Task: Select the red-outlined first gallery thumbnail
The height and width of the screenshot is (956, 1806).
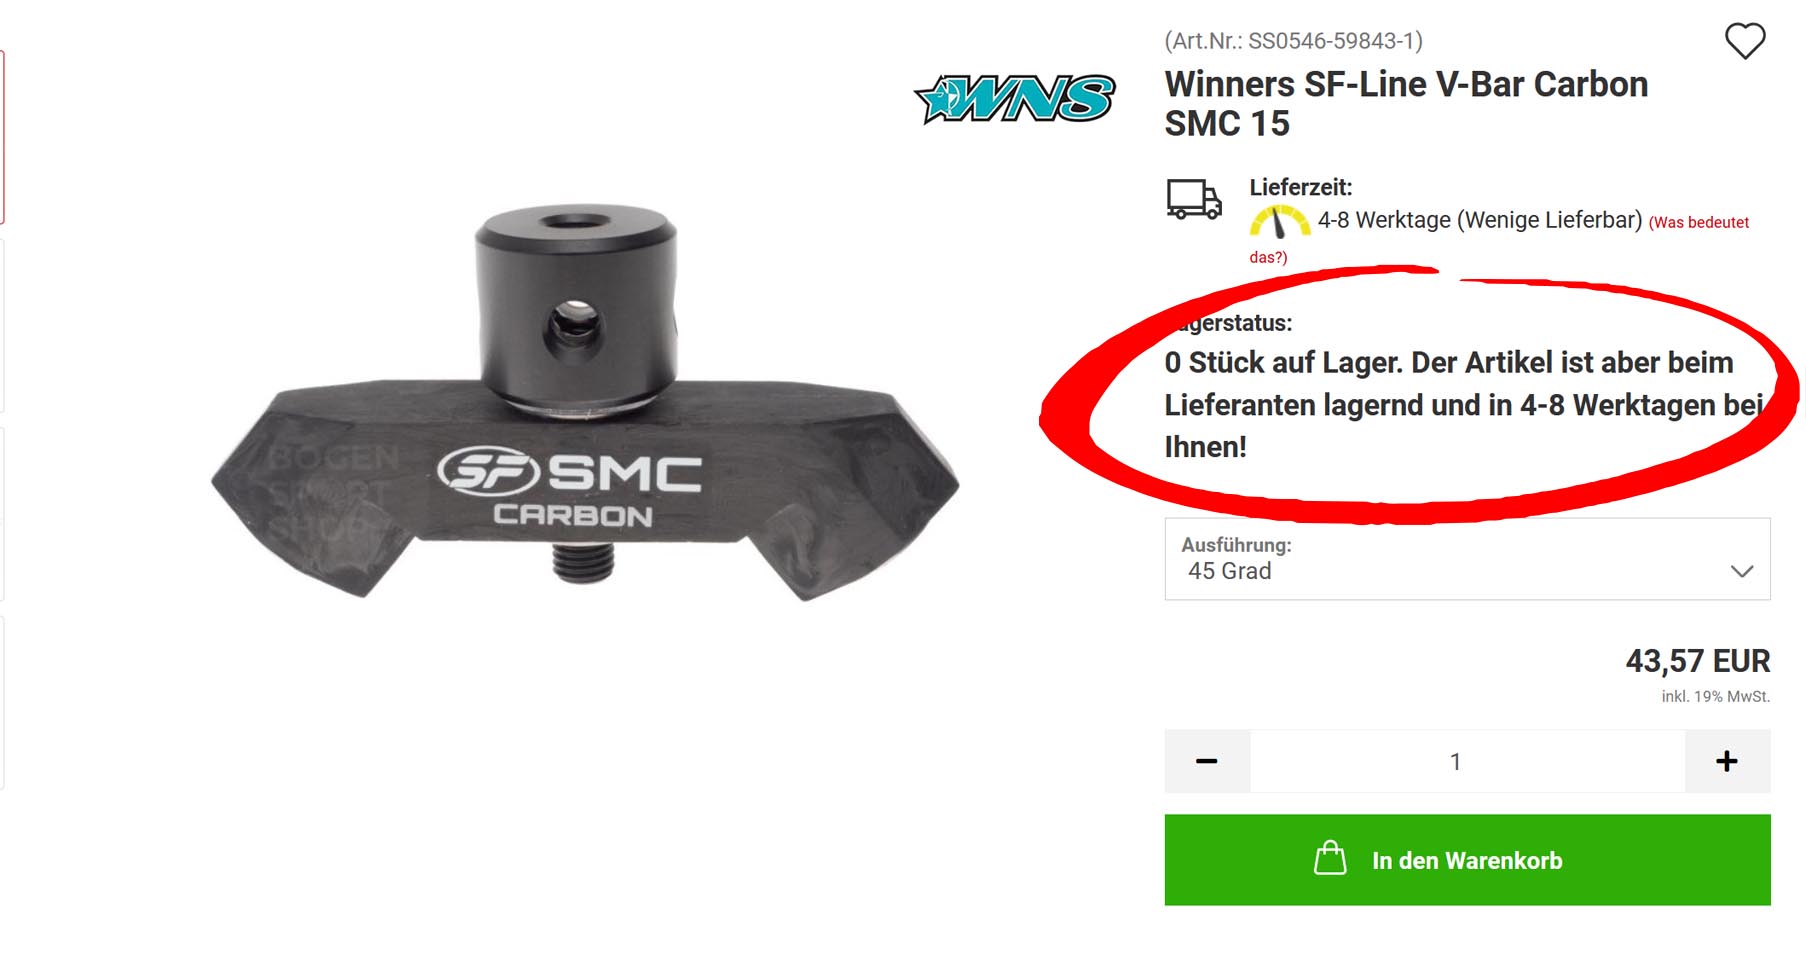Action: click(x=2, y=137)
